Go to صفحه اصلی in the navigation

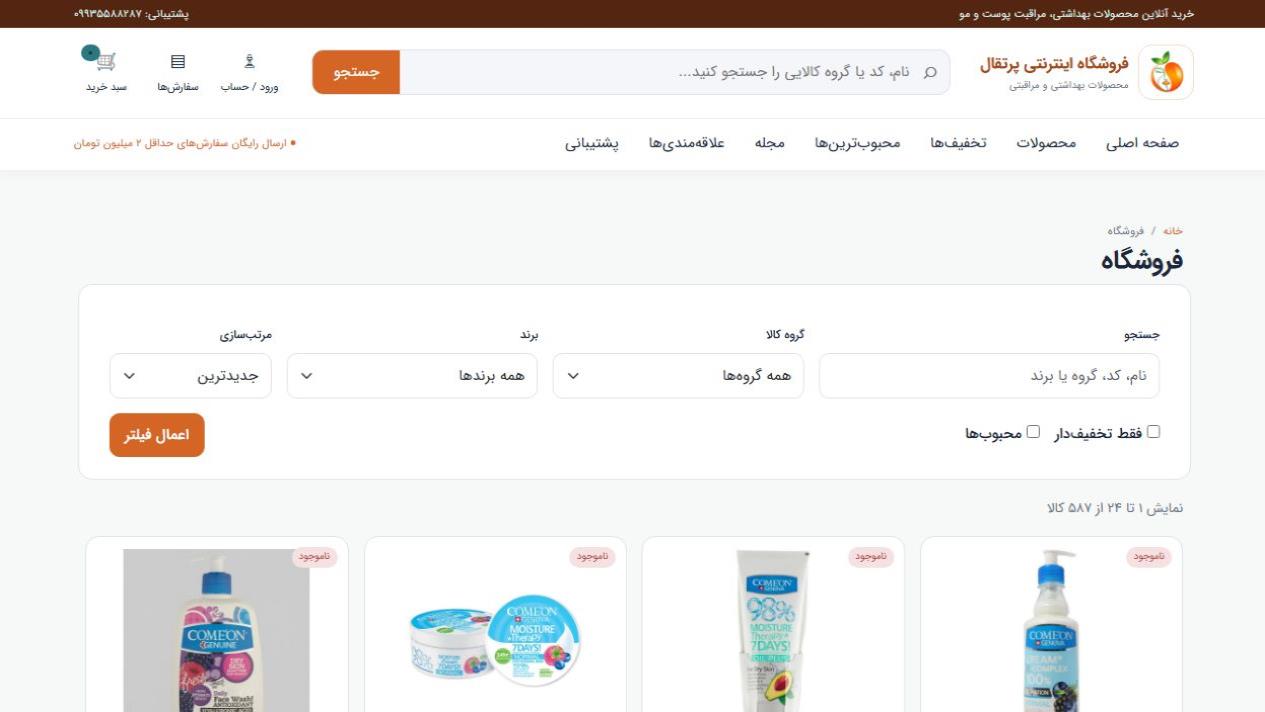click(1142, 143)
